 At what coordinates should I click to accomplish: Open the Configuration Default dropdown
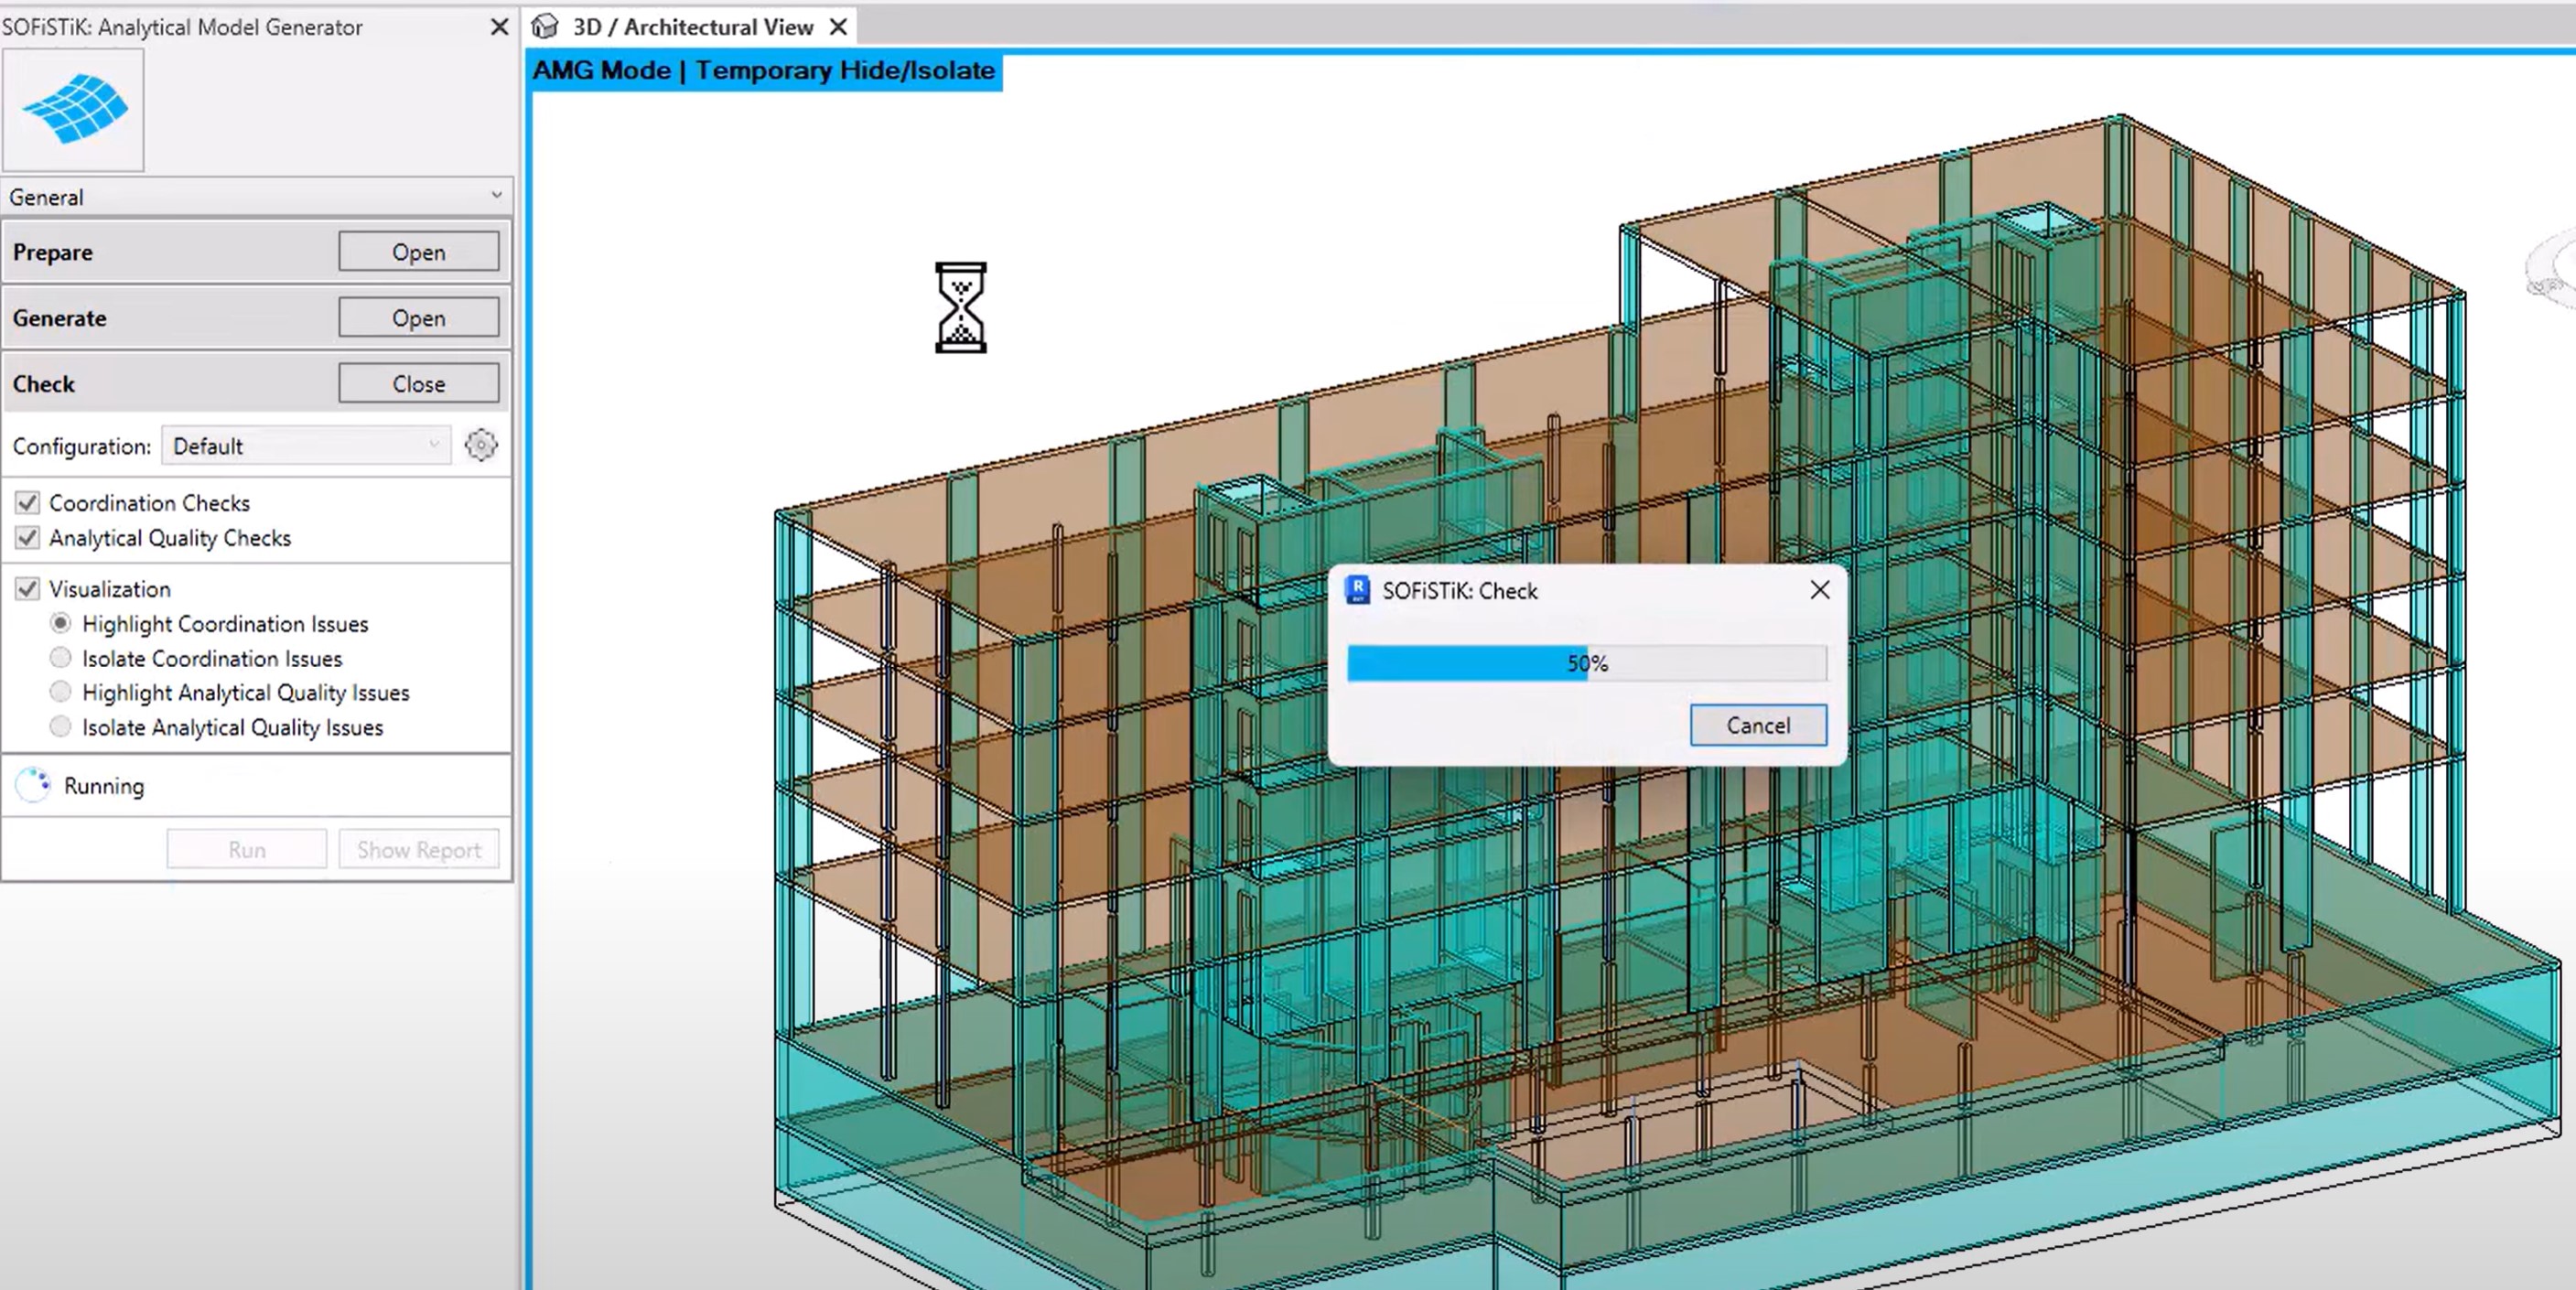(x=305, y=445)
